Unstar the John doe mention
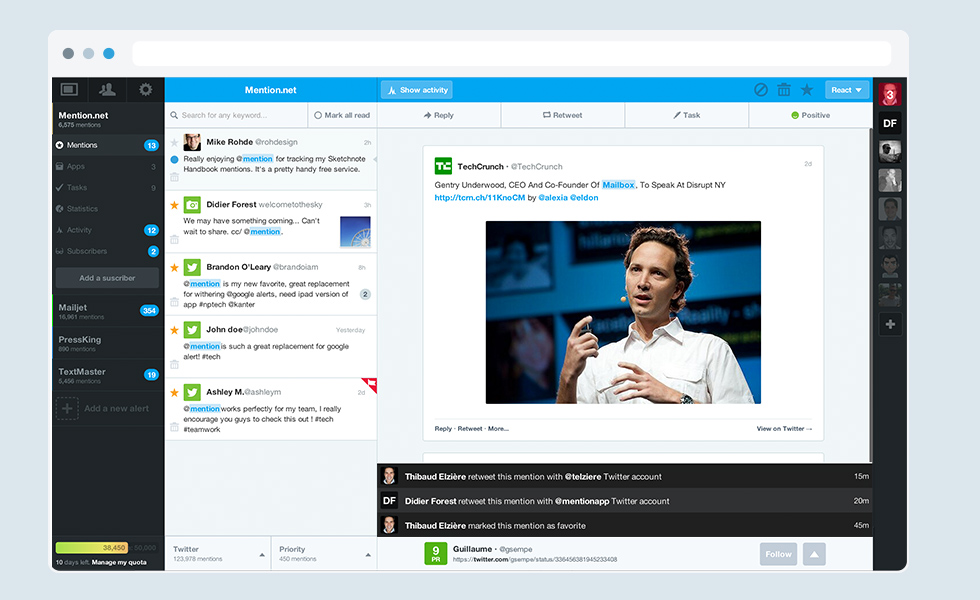Screen dimensions: 980x600 [x=174, y=330]
